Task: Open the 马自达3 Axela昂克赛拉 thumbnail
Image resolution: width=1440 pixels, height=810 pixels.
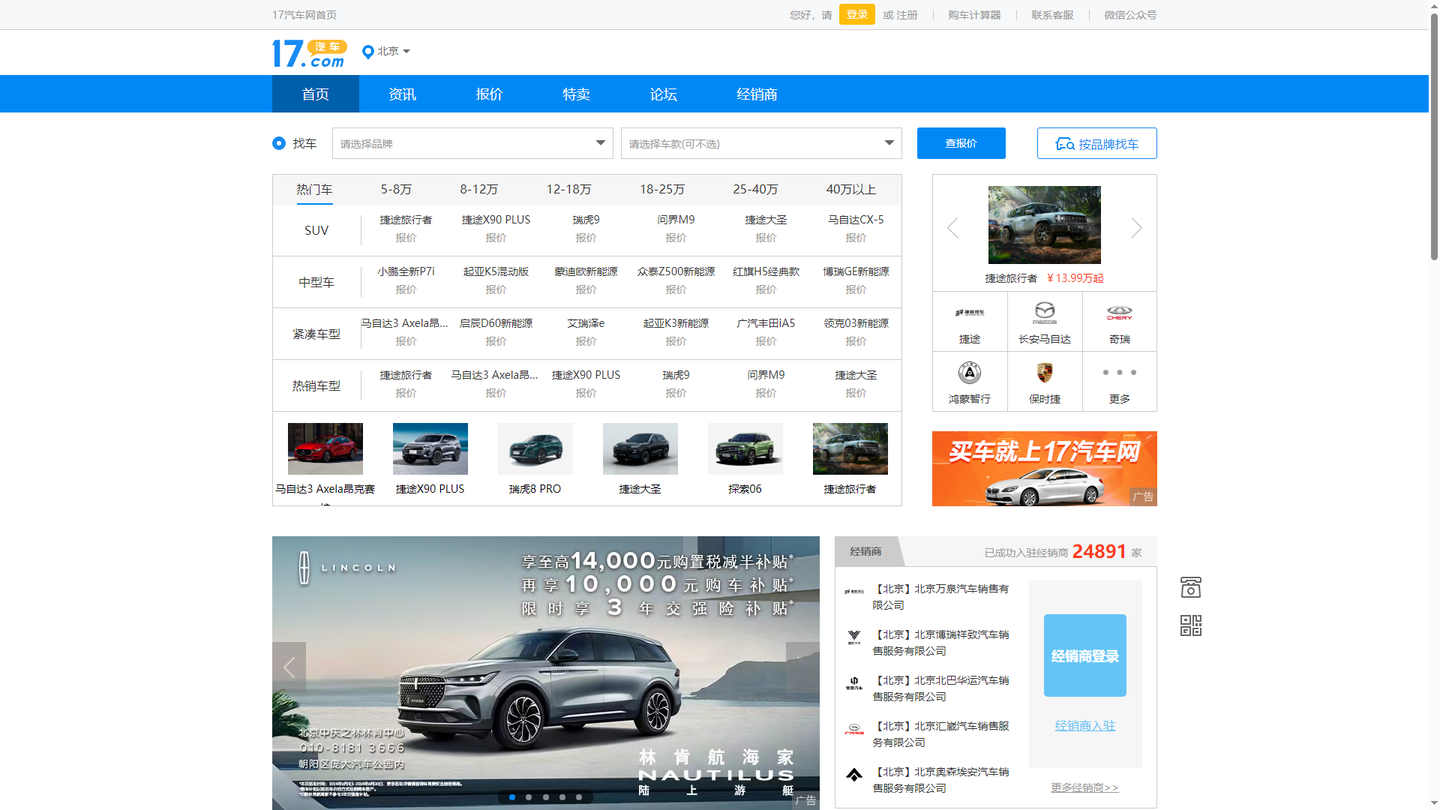Action: 325,448
